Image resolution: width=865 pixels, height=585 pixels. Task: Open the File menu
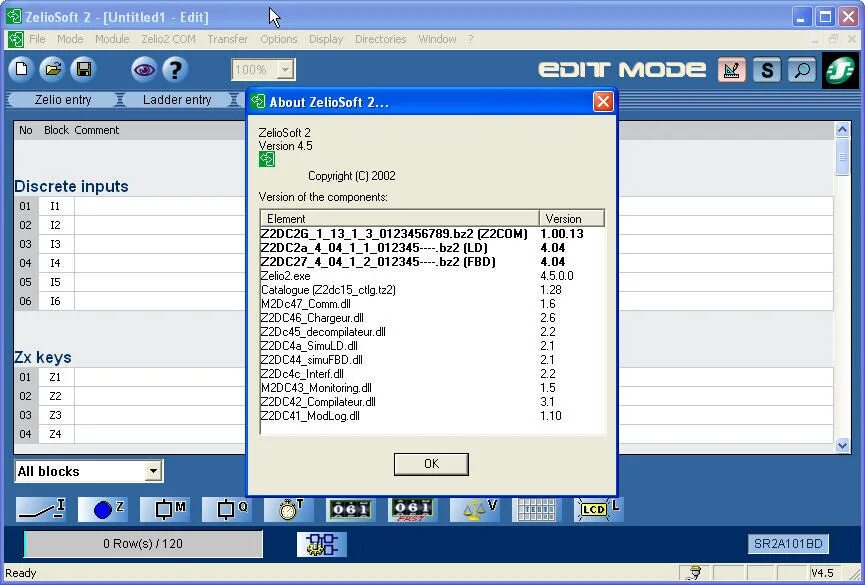[37, 39]
